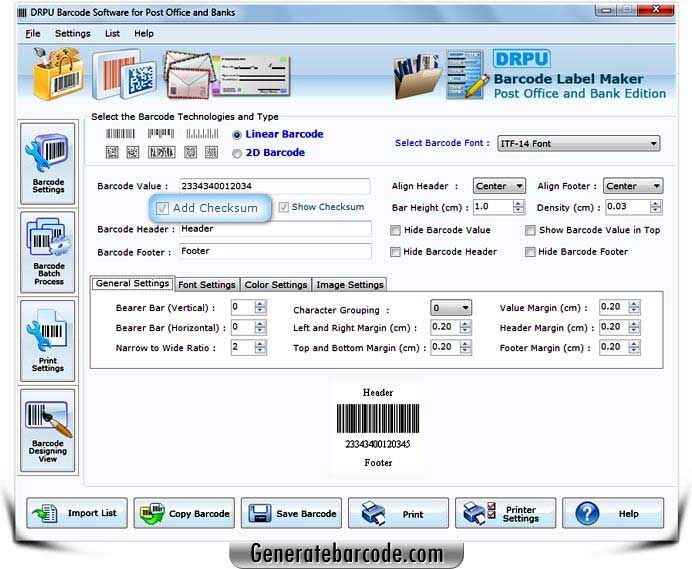
Task: Adjust Bar Height spinner arrows
Action: (x=519, y=207)
